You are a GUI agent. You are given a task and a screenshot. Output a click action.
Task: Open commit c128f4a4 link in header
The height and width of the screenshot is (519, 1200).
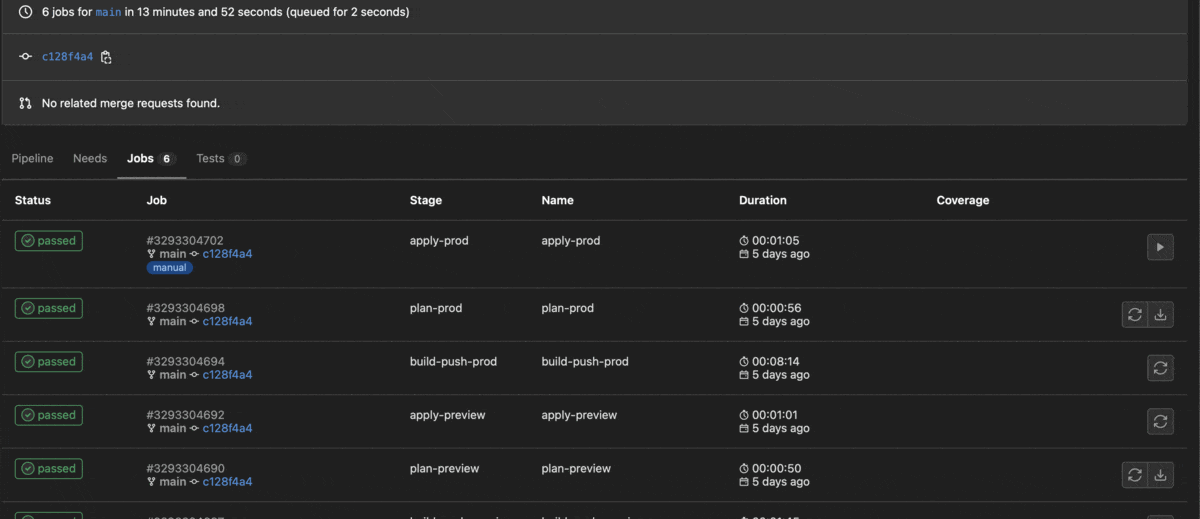tap(67, 57)
